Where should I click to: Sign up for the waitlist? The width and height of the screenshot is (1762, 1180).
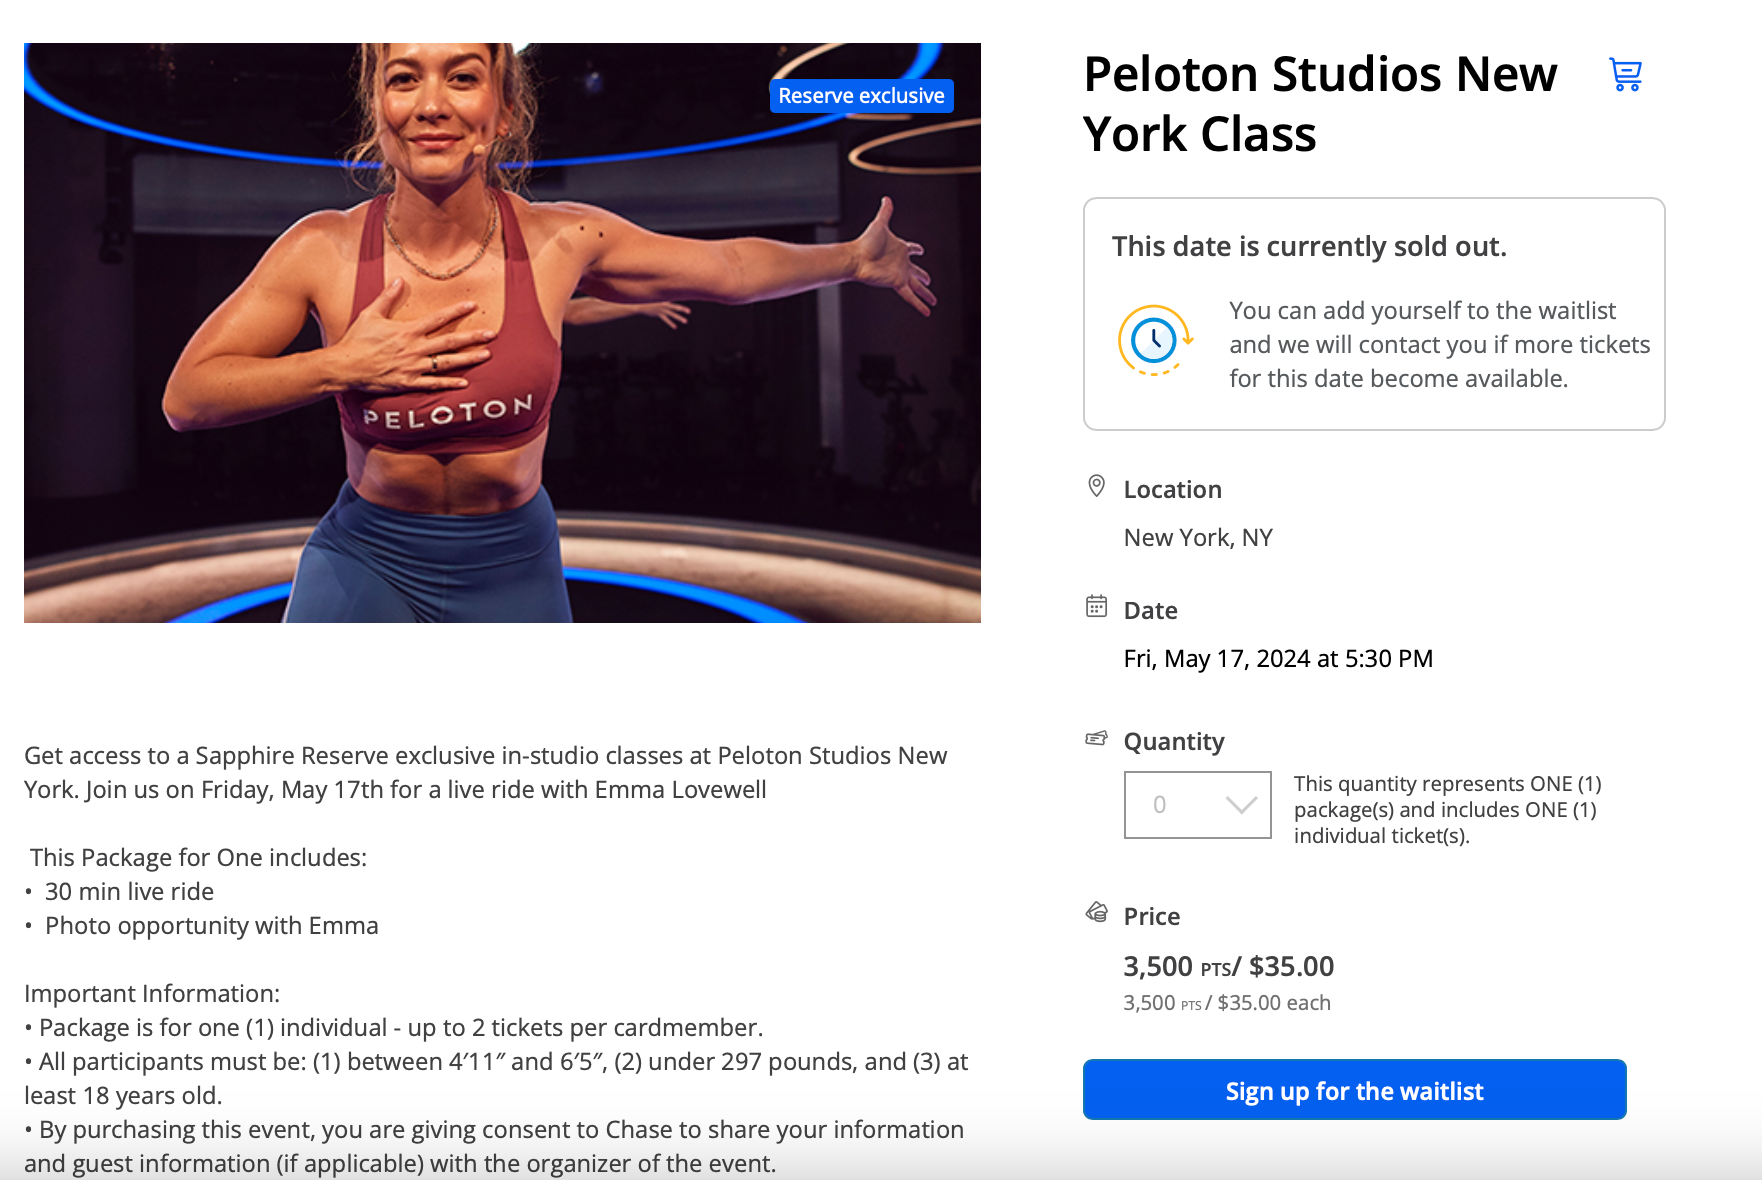1354,1090
